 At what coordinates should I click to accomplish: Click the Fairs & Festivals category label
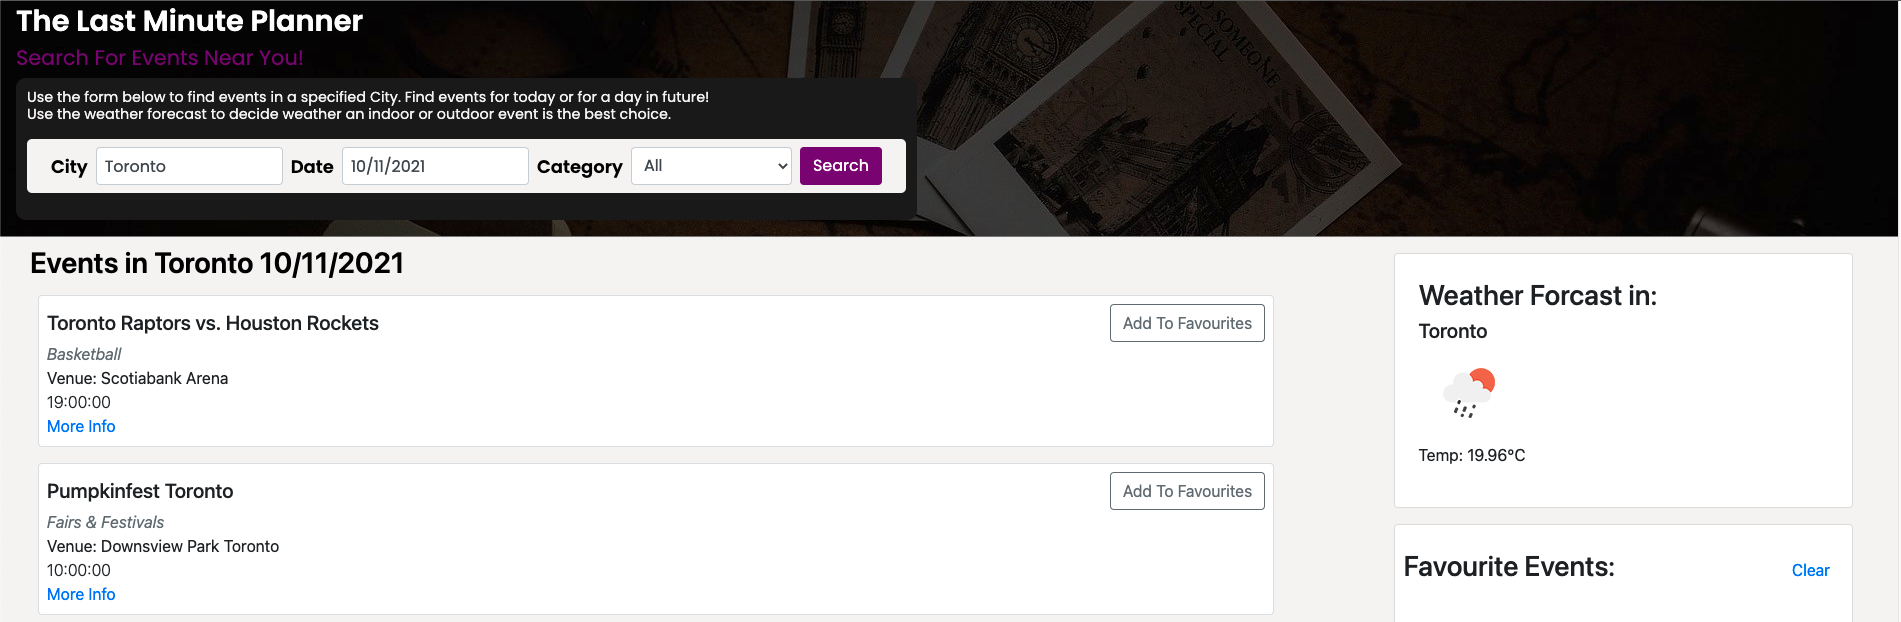point(105,522)
